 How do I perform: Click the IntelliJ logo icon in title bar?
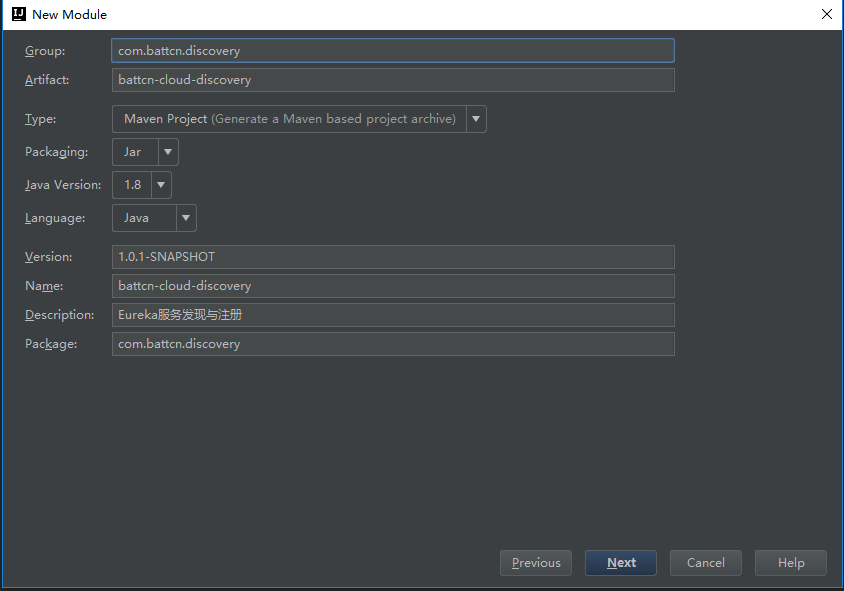coord(18,14)
